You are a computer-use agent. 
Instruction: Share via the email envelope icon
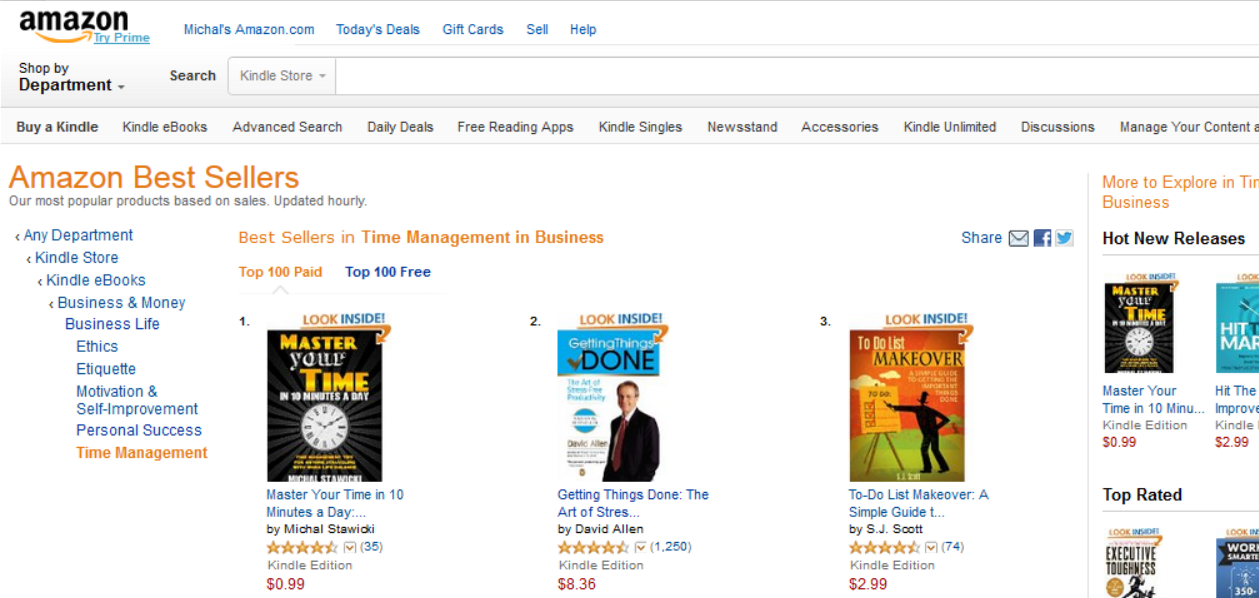pyautogui.click(x=1019, y=238)
